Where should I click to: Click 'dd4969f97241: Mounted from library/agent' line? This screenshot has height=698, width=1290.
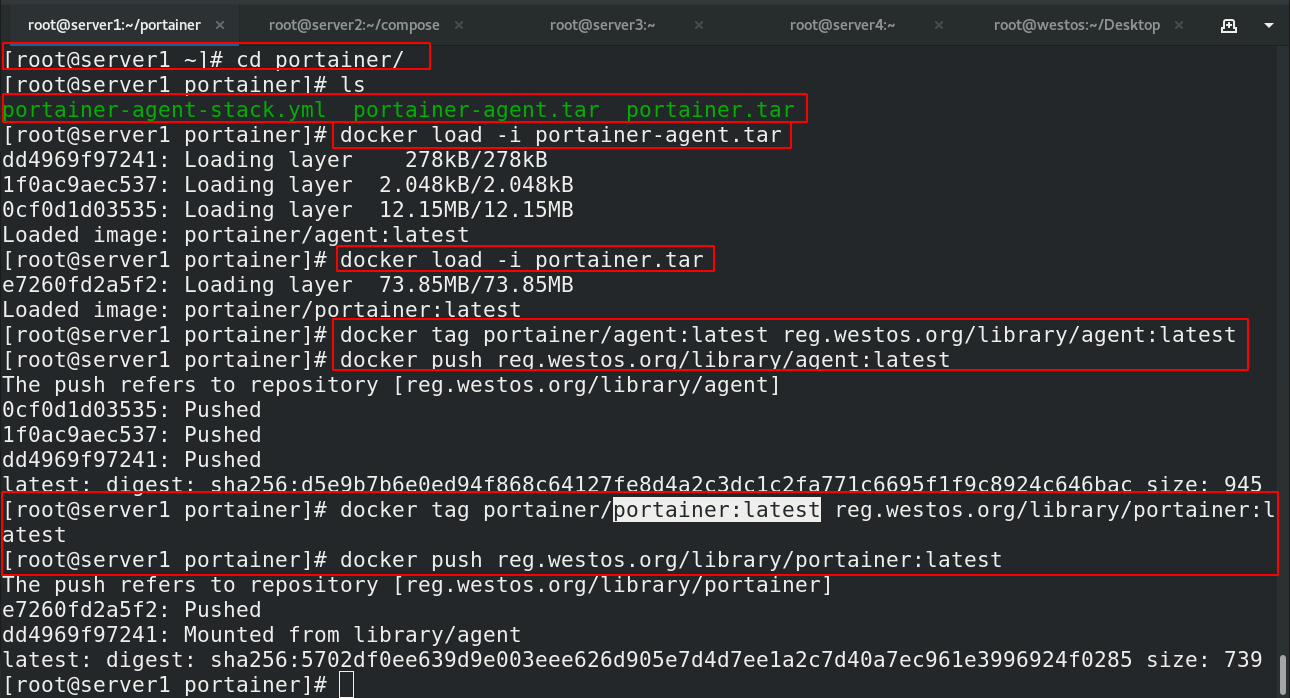click(262, 634)
